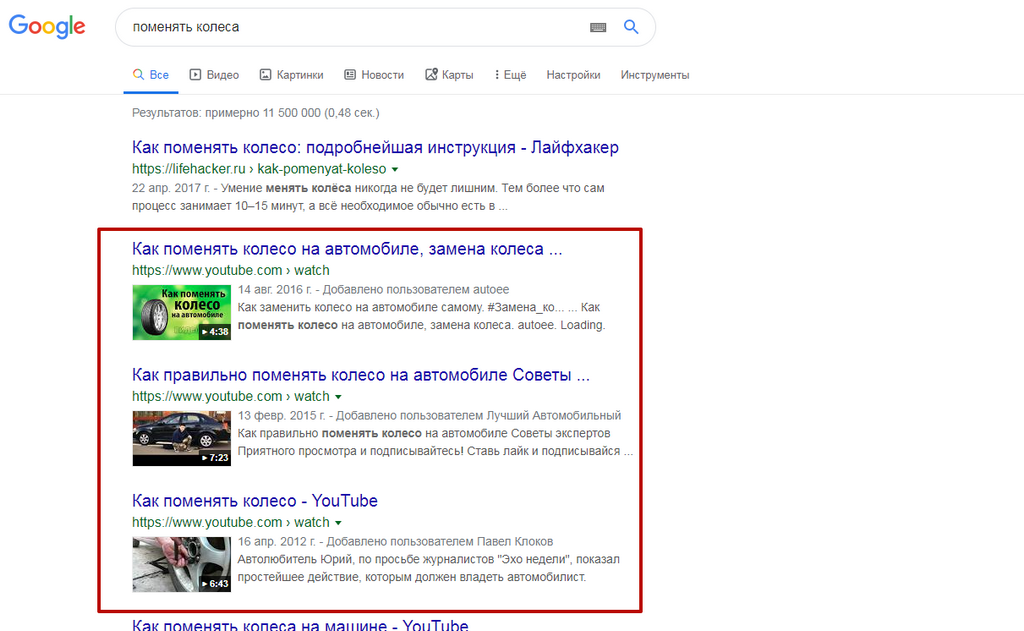This screenshot has width=1024, height=631.
Task: Expand dropdown arrow beside 13 февр. 2015 result URL
Action: pyautogui.click(x=338, y=397)
